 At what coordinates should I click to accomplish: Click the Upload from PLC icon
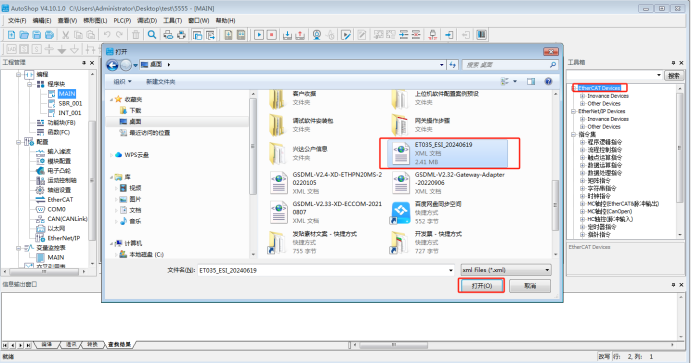(300, 35)
